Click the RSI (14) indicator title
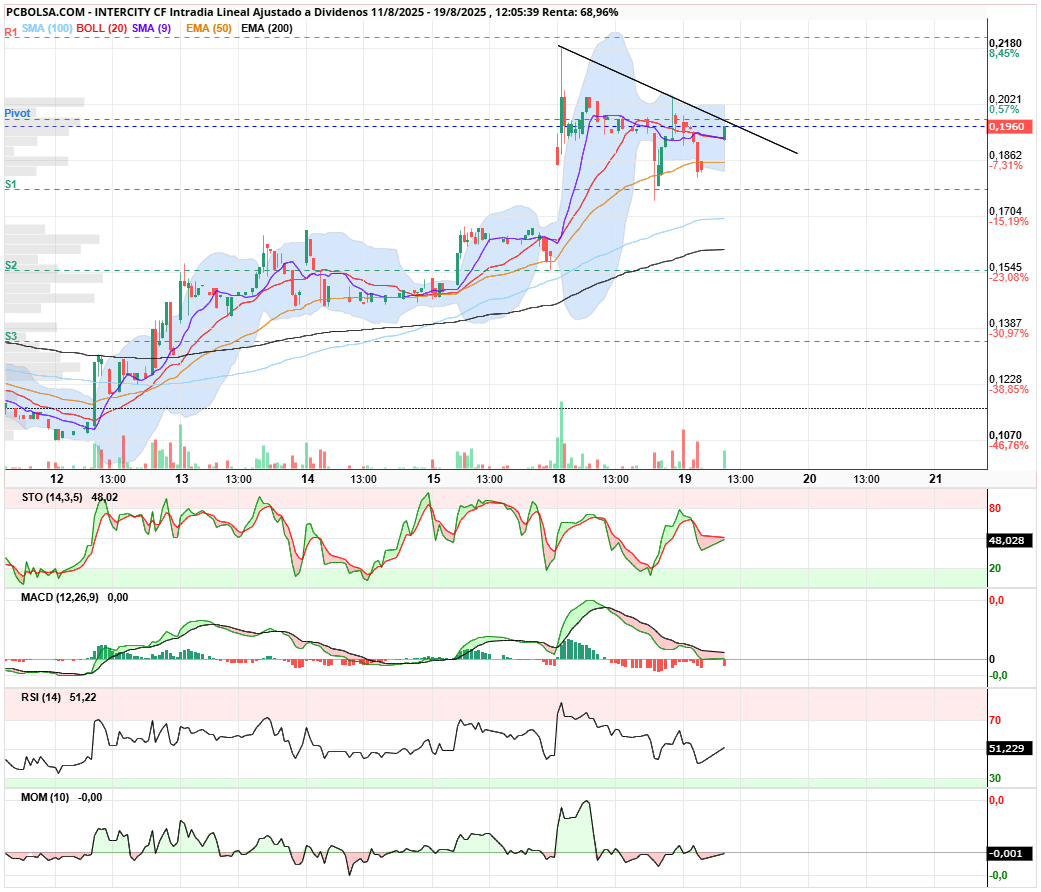The width and height of the screenshot is (1041, 892). click(x=40, y=698)
